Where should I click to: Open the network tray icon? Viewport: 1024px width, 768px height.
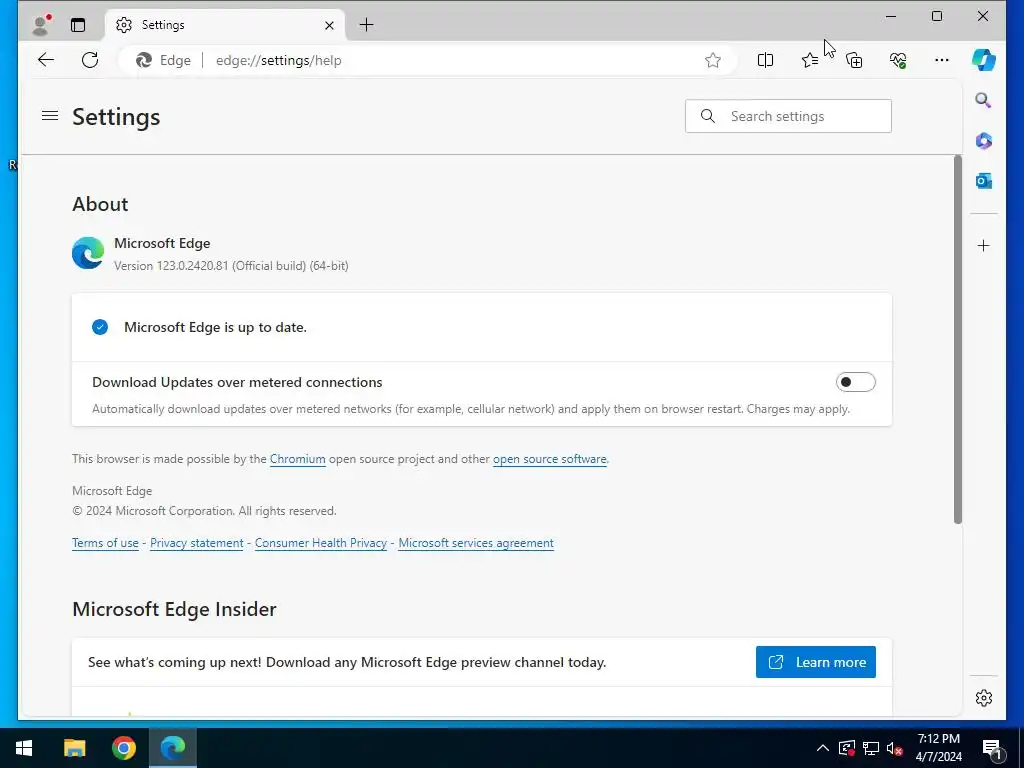[871, 748]
